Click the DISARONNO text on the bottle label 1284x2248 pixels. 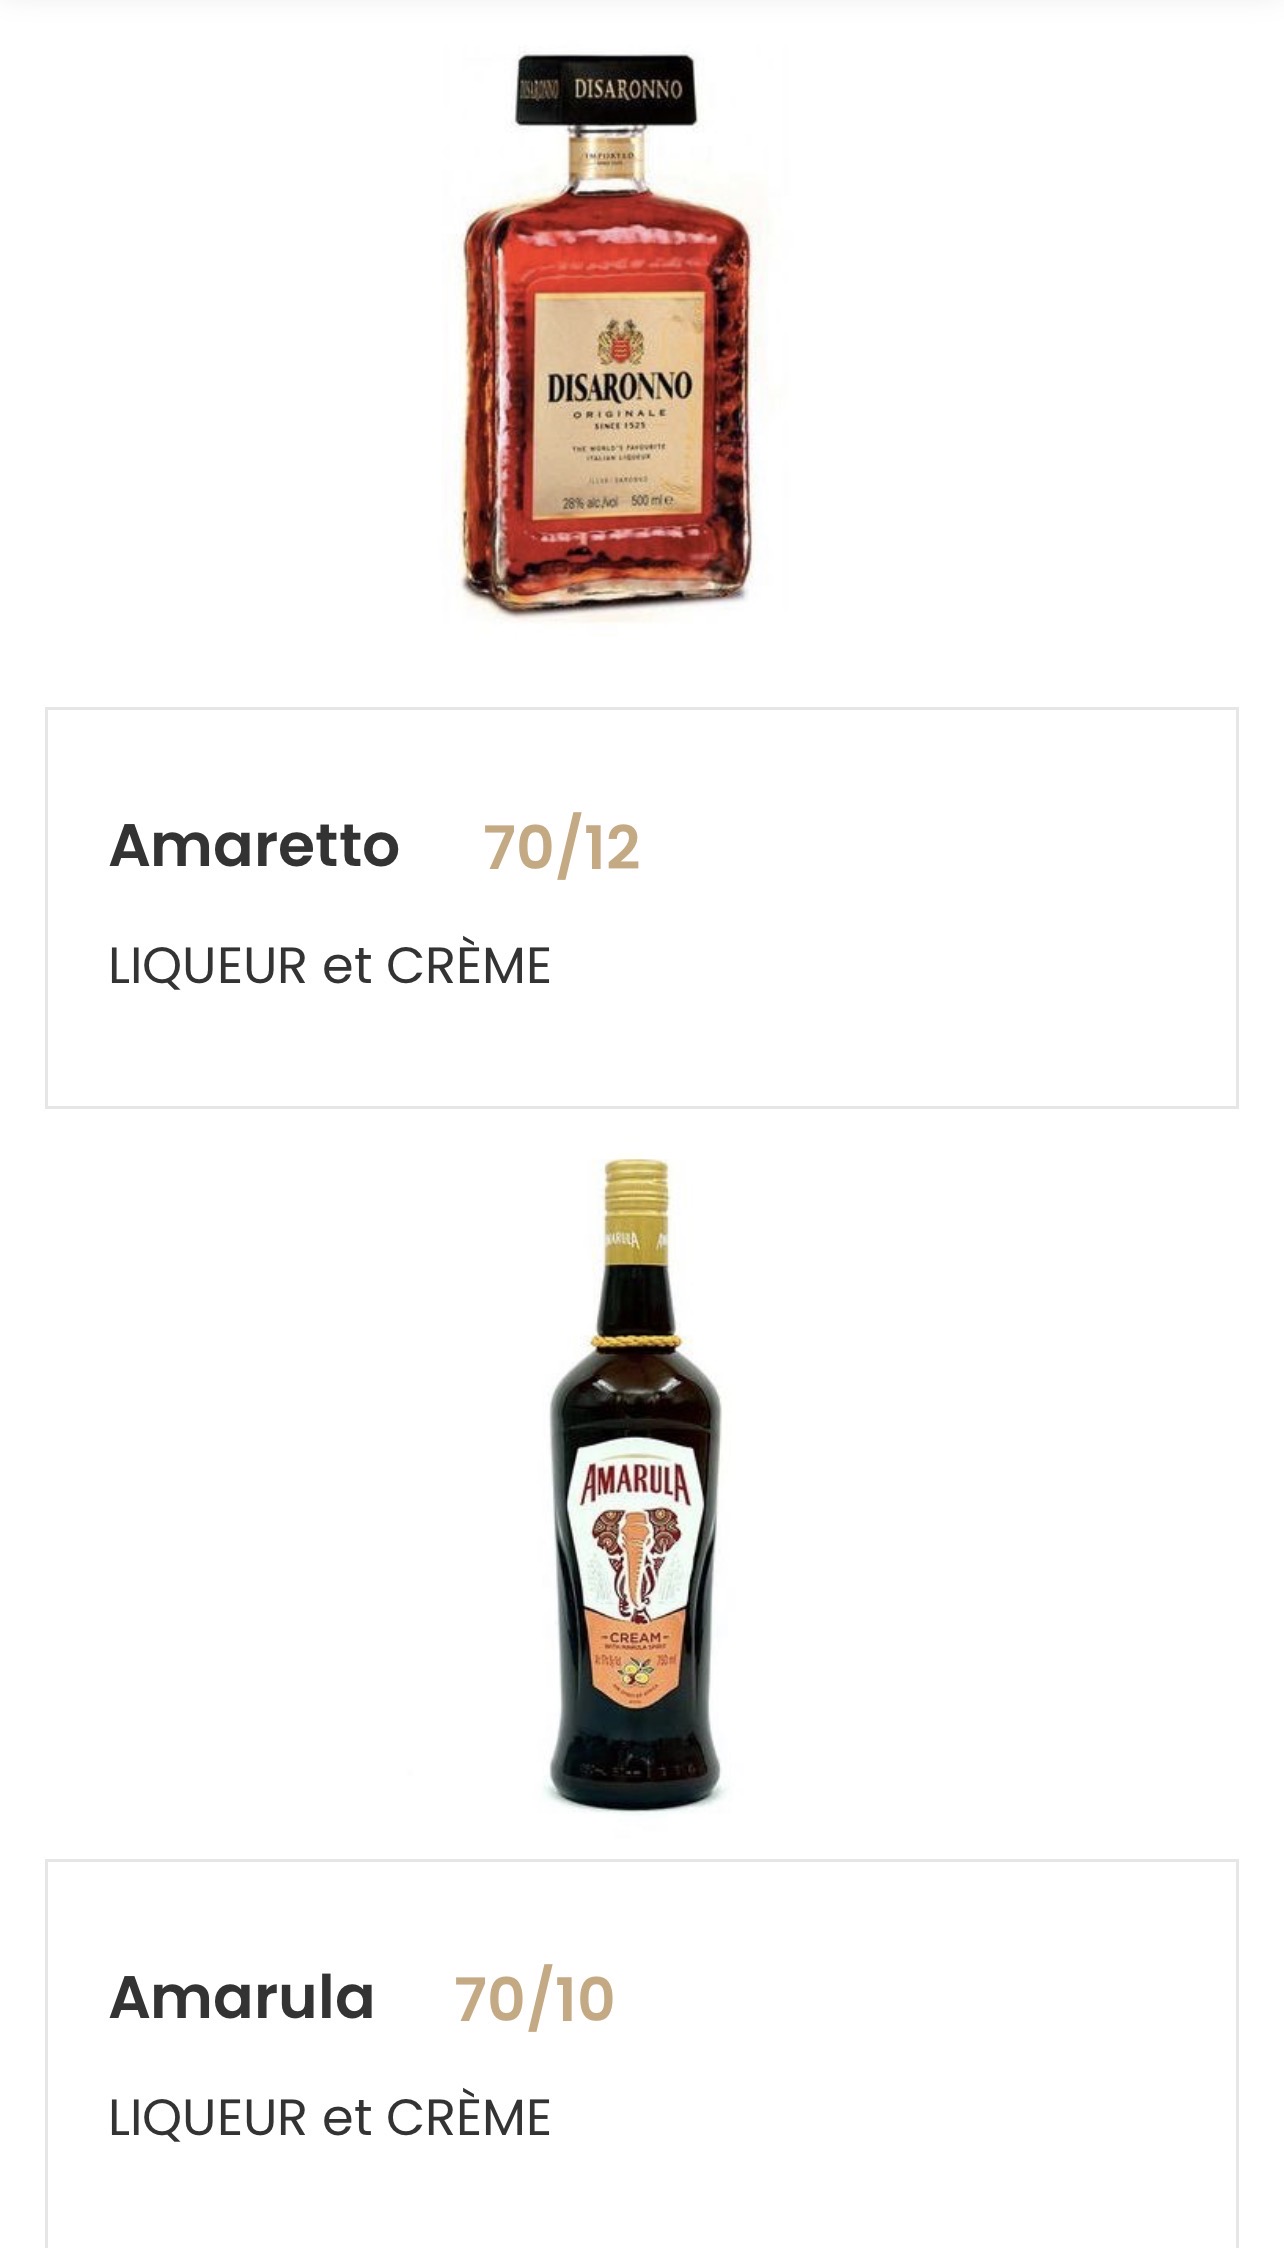pos(619,386)
